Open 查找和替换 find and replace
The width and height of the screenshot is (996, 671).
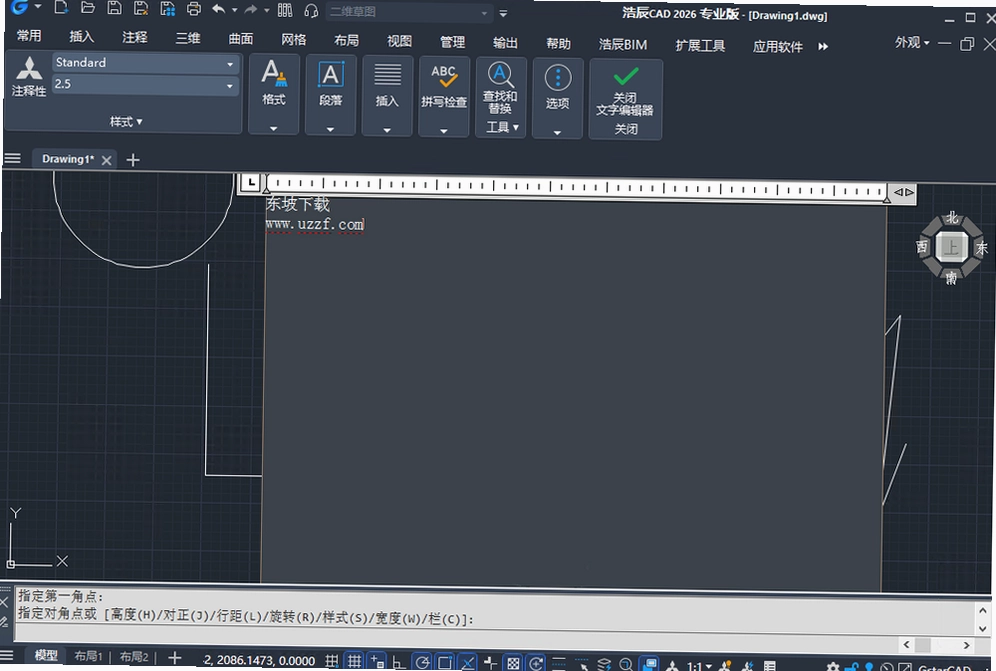500,88
